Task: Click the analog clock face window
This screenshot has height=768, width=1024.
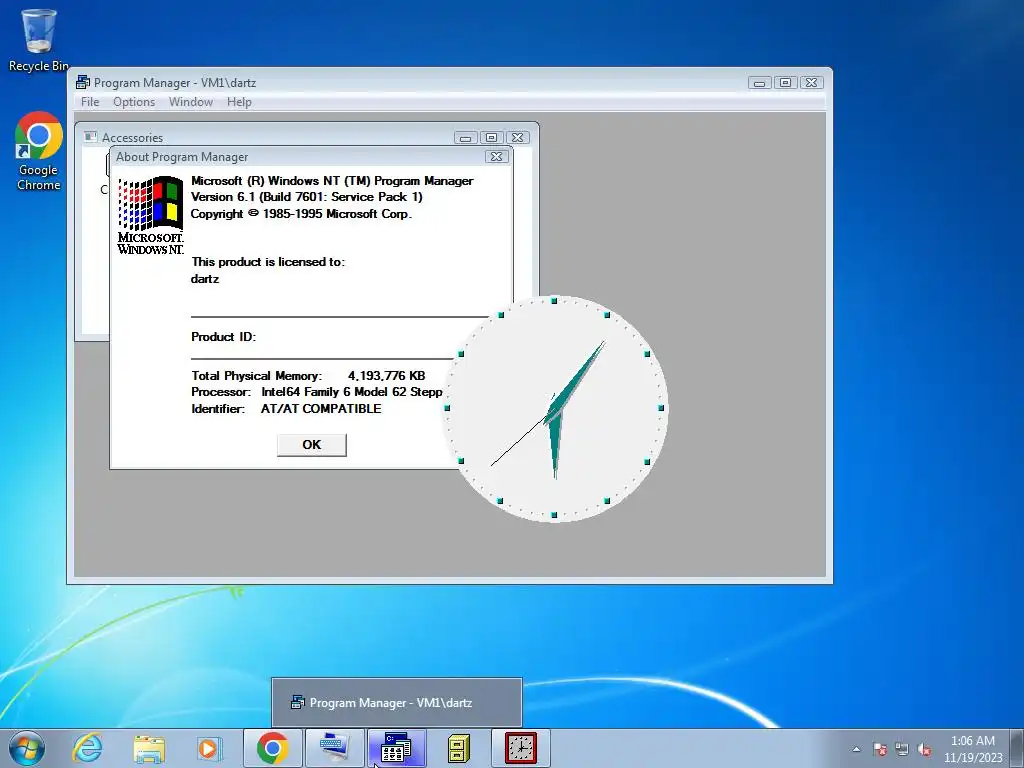Action: point(555,408)
